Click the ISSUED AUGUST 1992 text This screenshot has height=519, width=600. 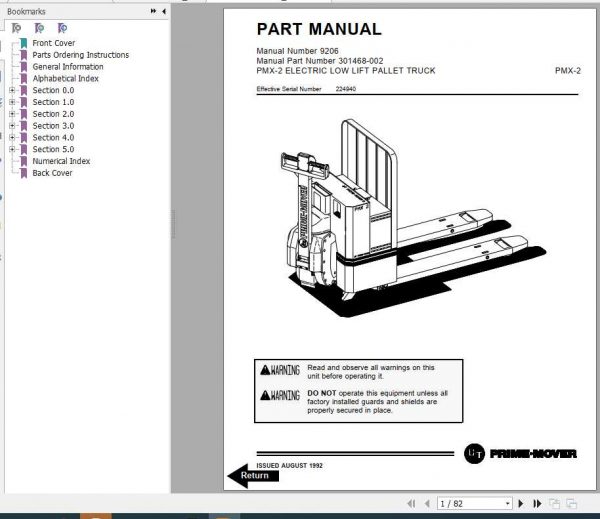pos(289,465)
